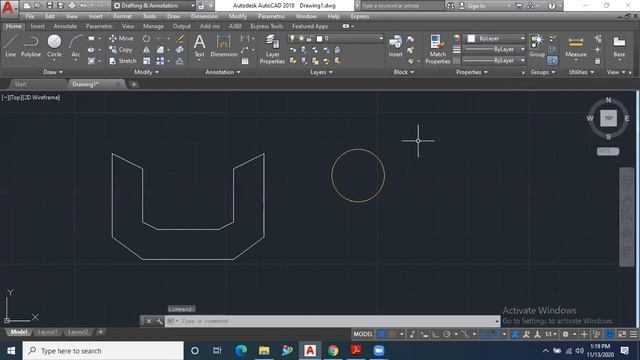Select the Circle tool
The width and height of the screenshot is (640, 360).
[54, 46]
